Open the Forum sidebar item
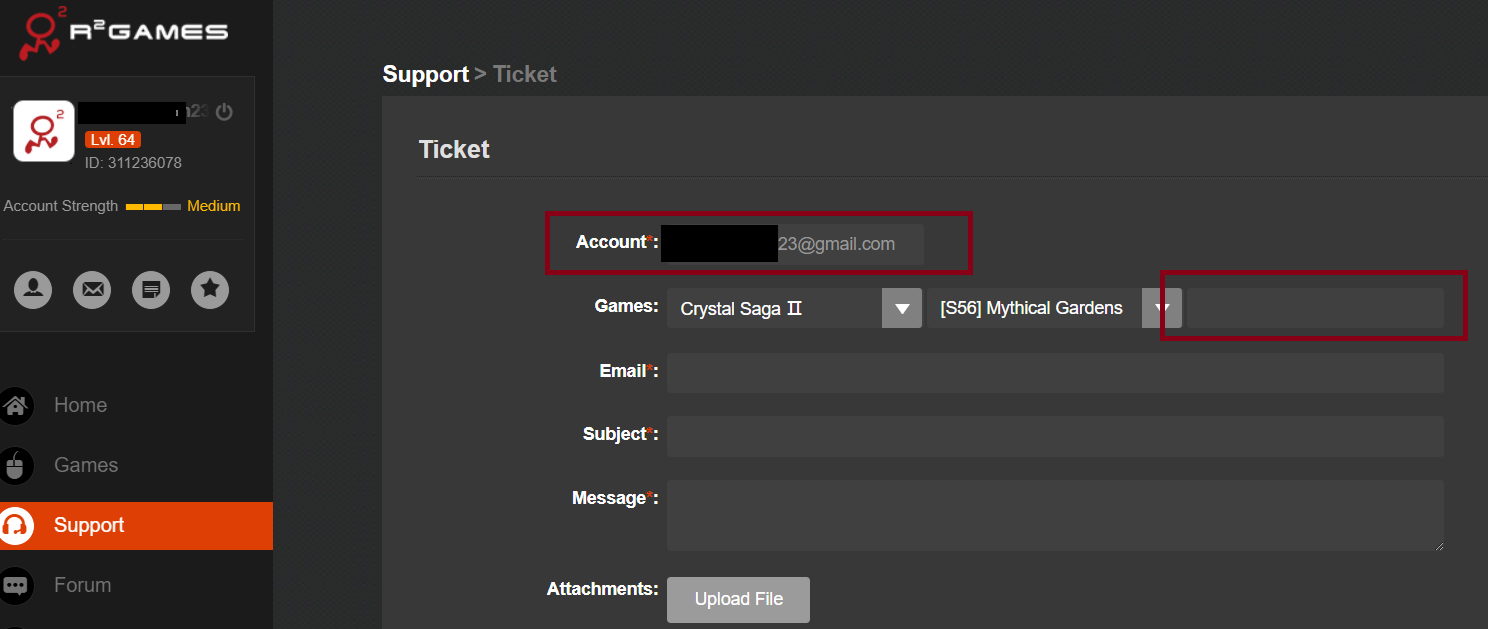 click(82, 585)
